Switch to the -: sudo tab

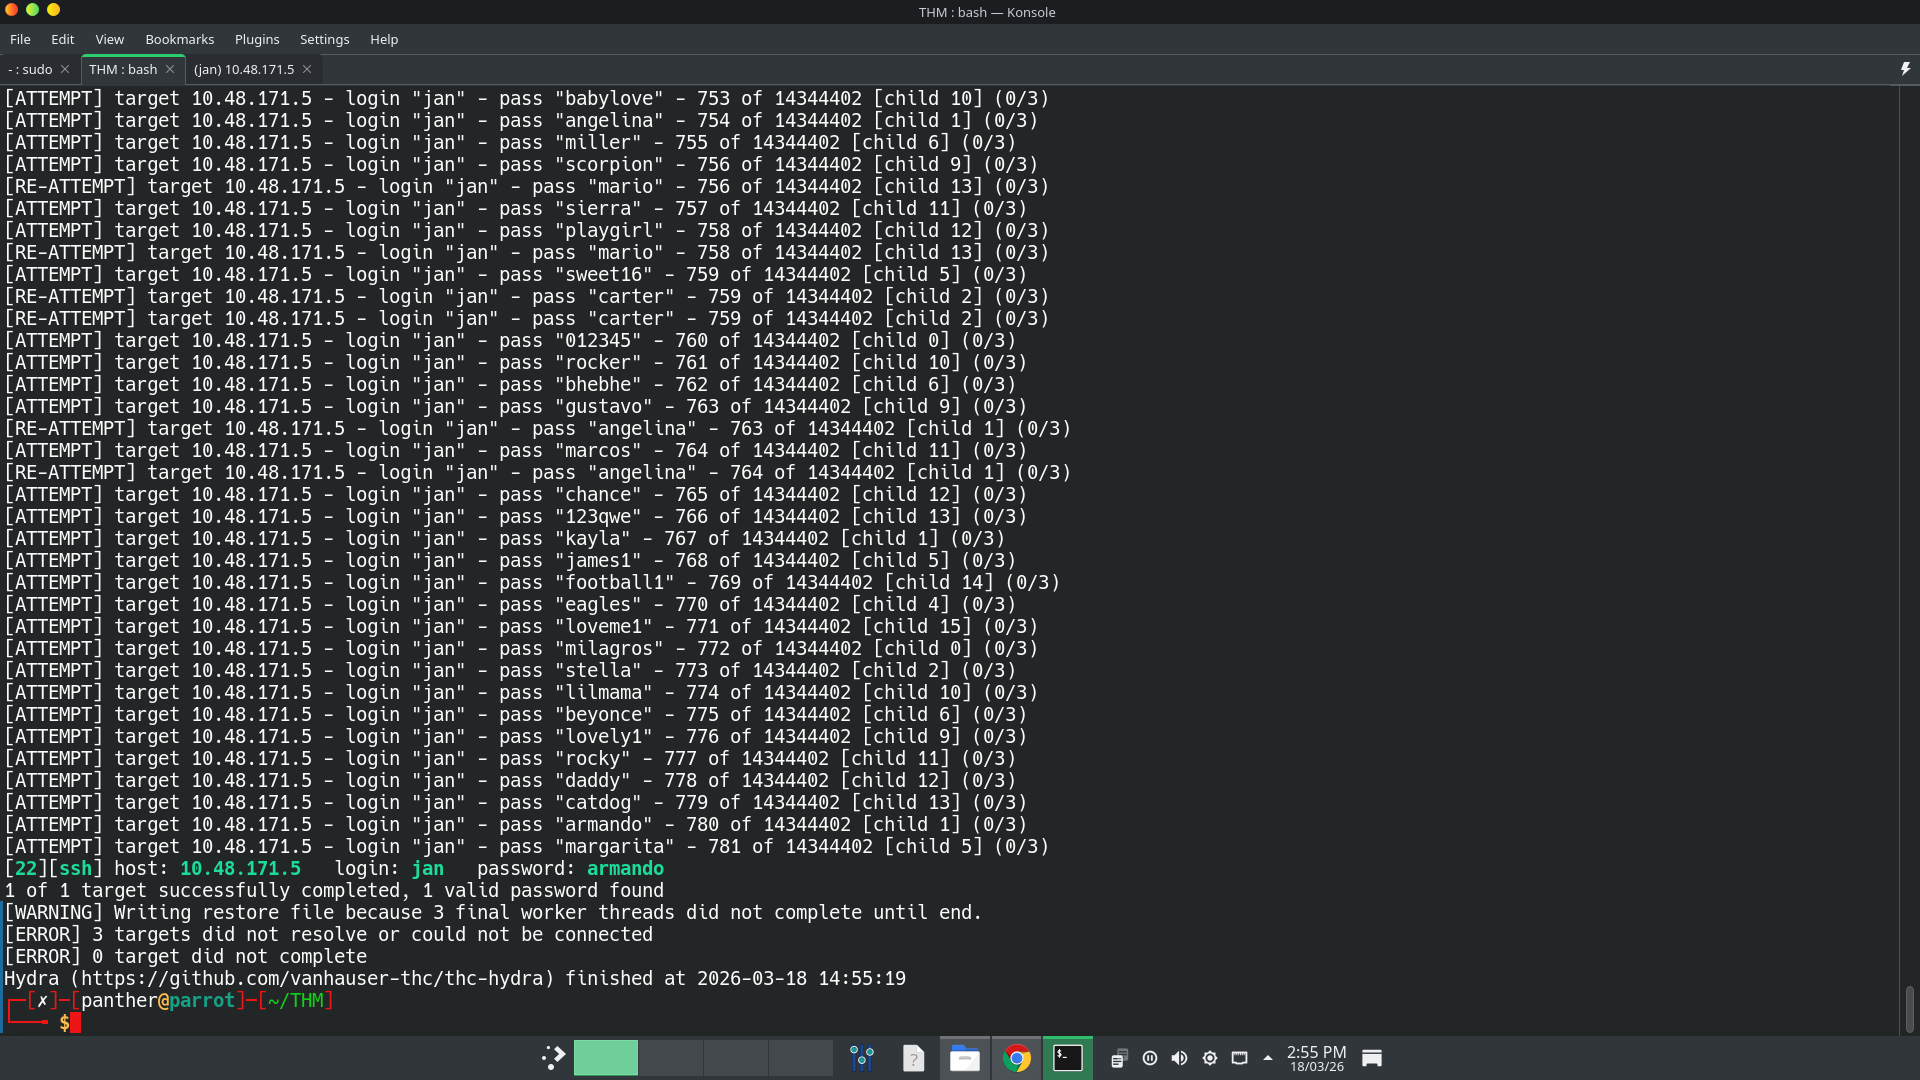[x=28, y=69]
